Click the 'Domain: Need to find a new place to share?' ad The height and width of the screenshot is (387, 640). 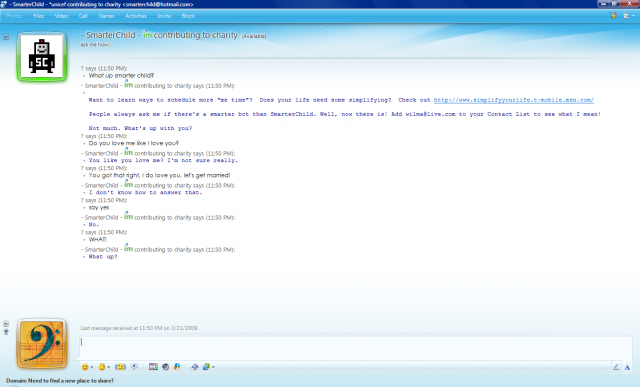(x=60, y=380)
